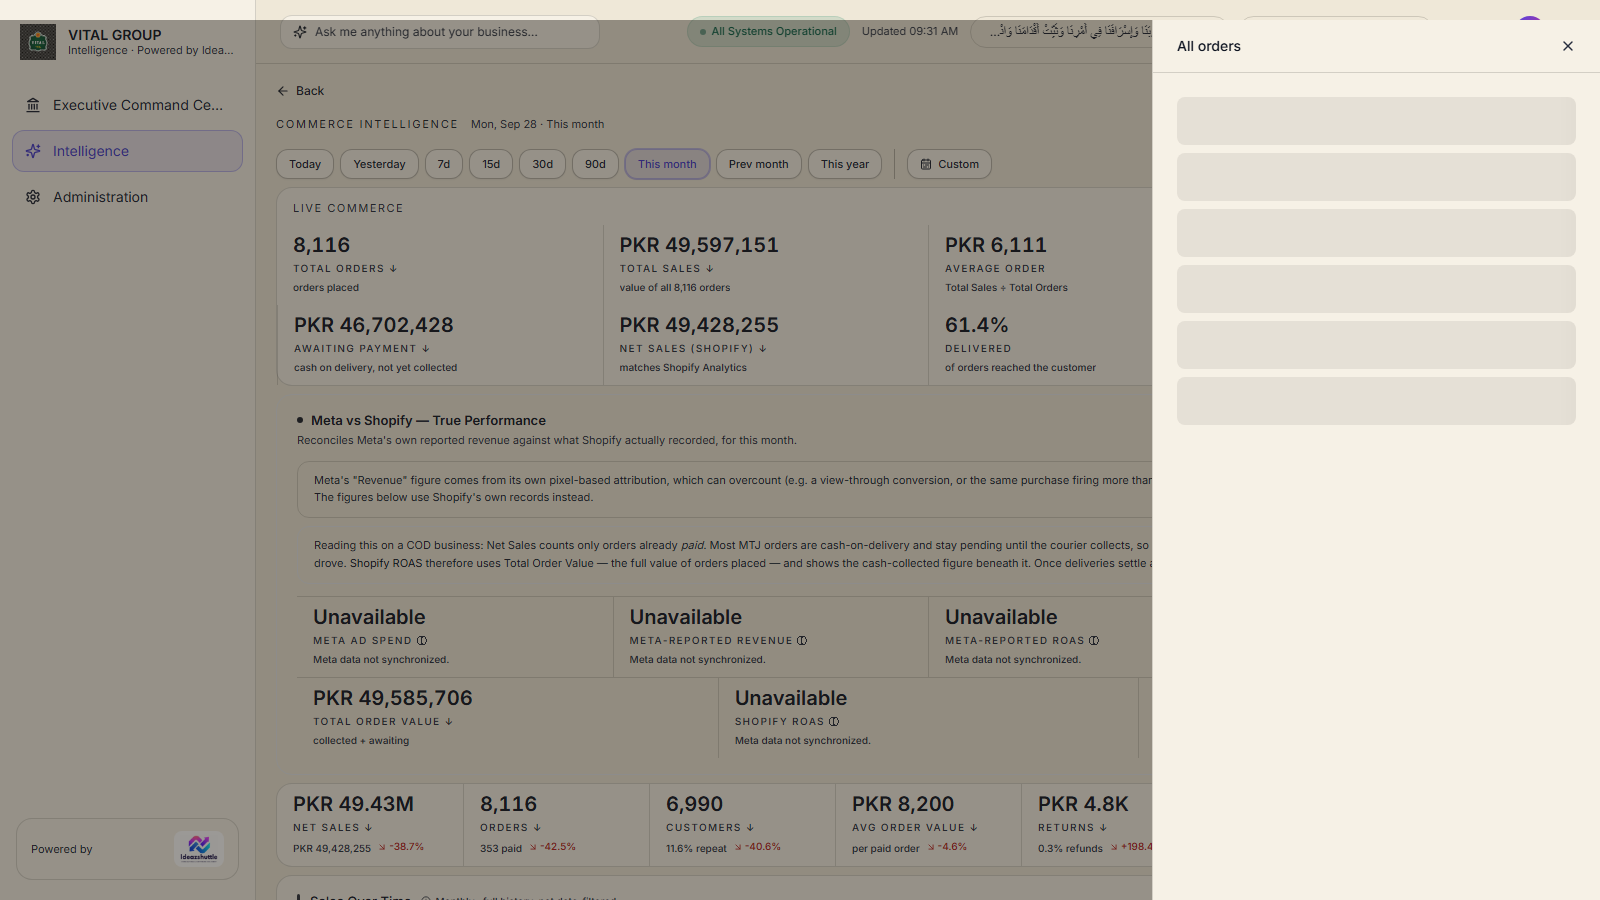
Task: Choose the 15d range filter
Action: (x=491, y=164)
